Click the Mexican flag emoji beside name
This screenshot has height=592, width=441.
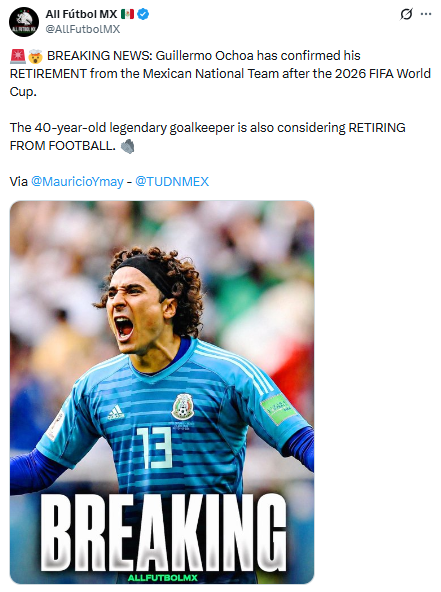pyautogui.click(x=127, y=14)
